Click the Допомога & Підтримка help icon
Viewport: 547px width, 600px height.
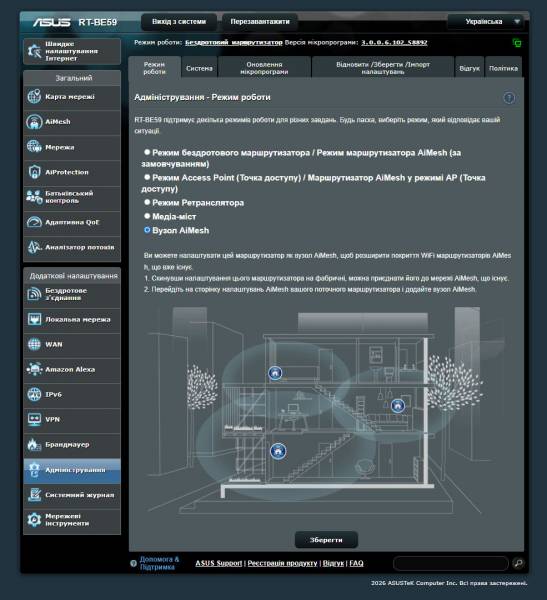[133, 563]
